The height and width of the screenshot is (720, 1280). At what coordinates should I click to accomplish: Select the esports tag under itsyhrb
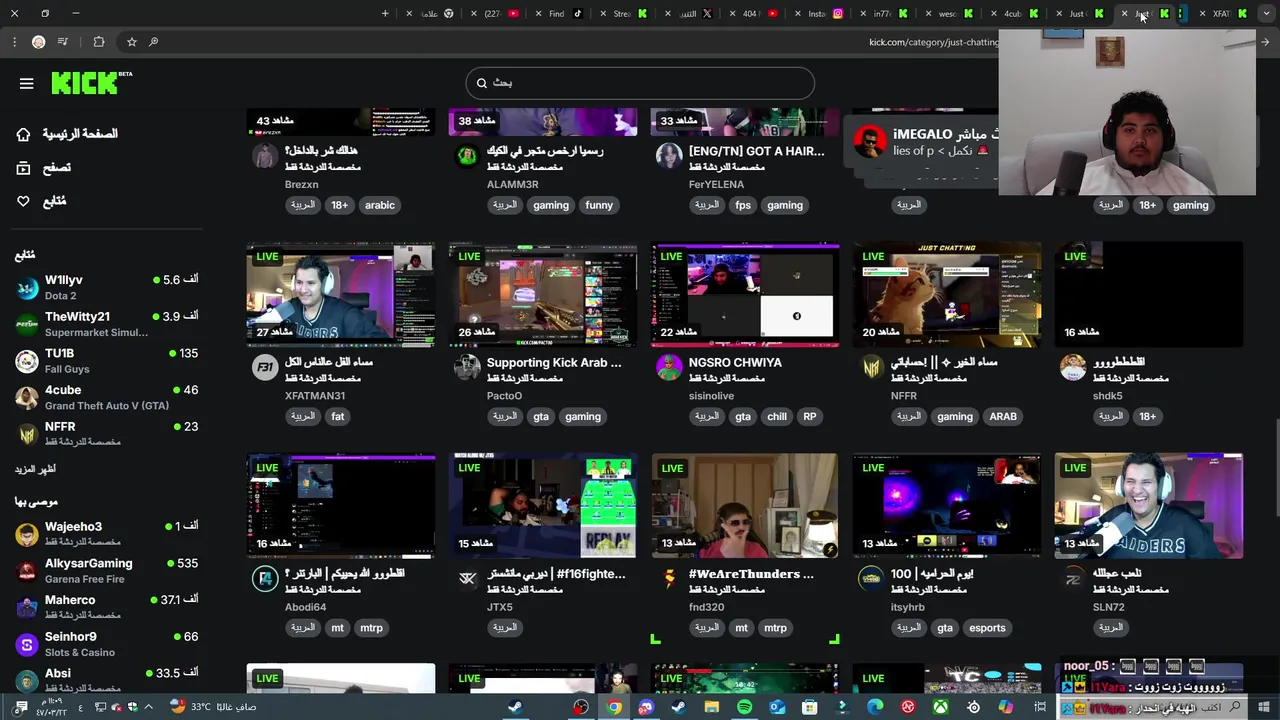point(987,628)
